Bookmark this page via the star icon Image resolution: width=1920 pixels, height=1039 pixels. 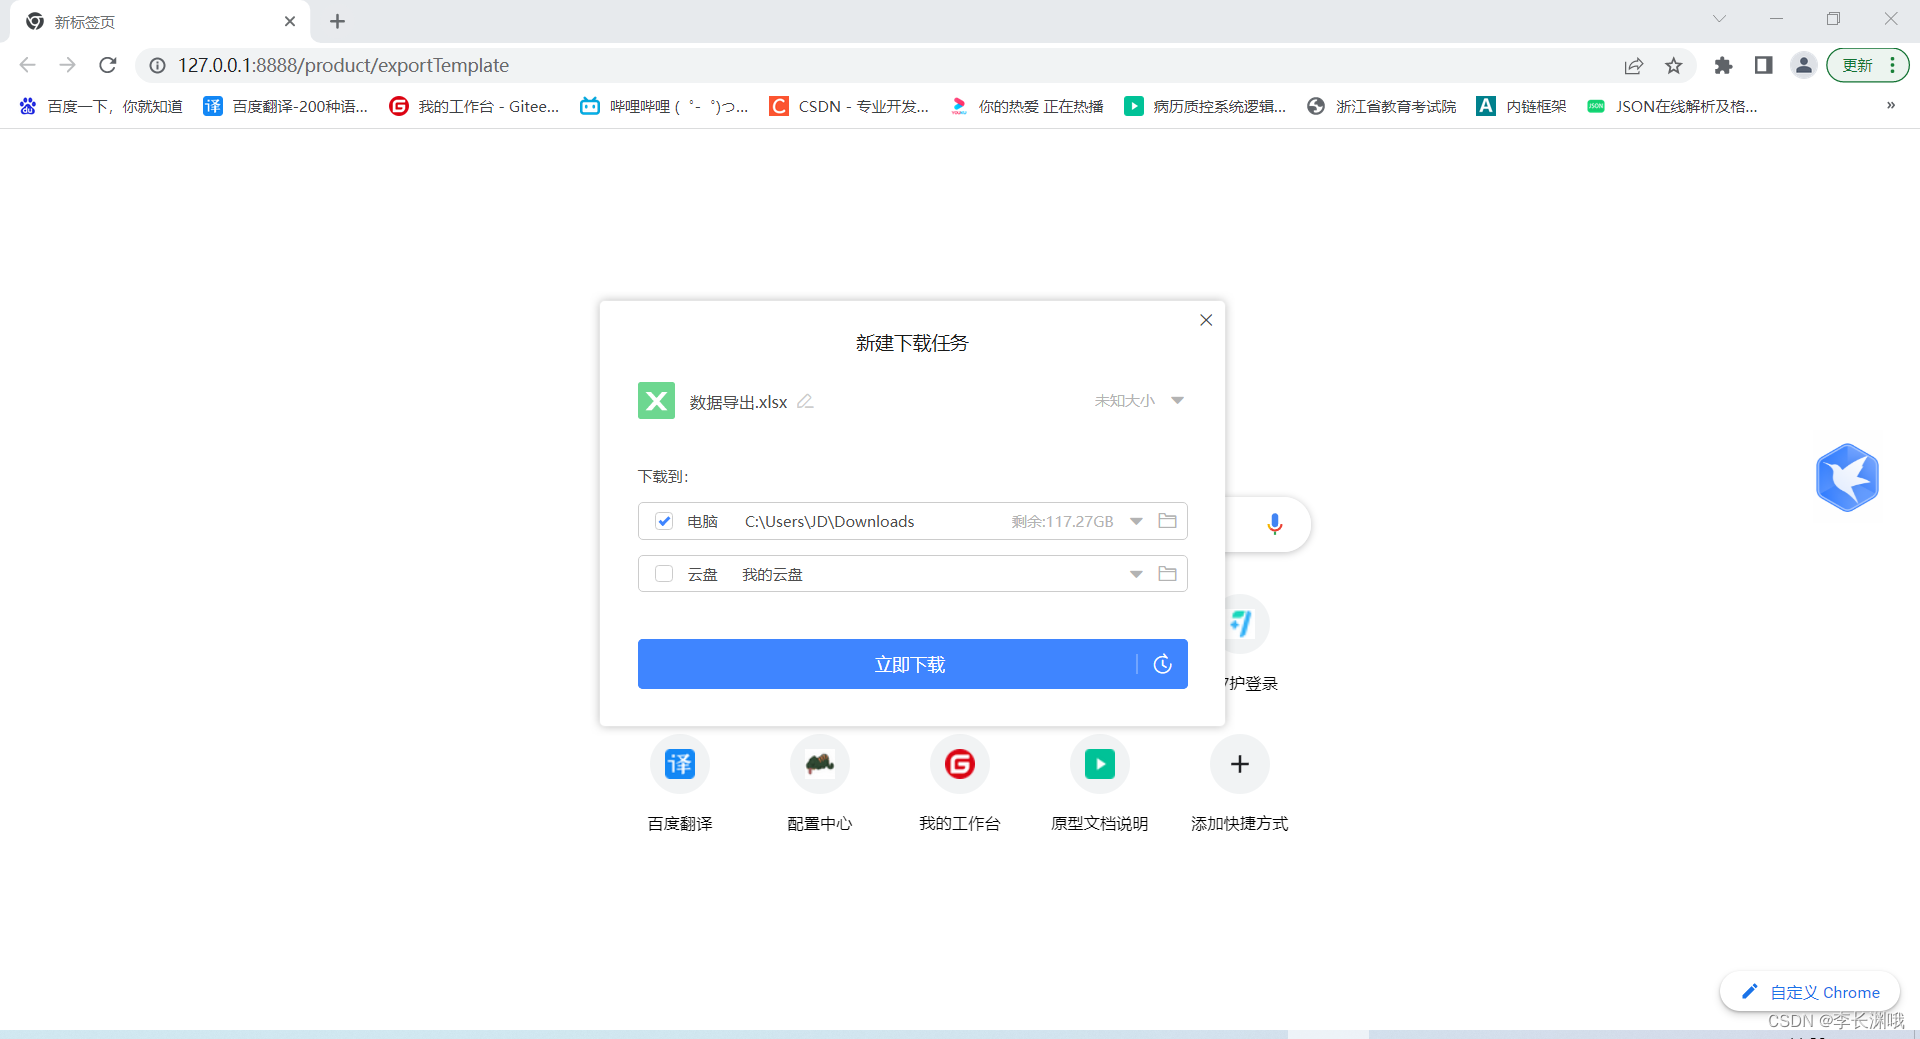[1675, 65]
